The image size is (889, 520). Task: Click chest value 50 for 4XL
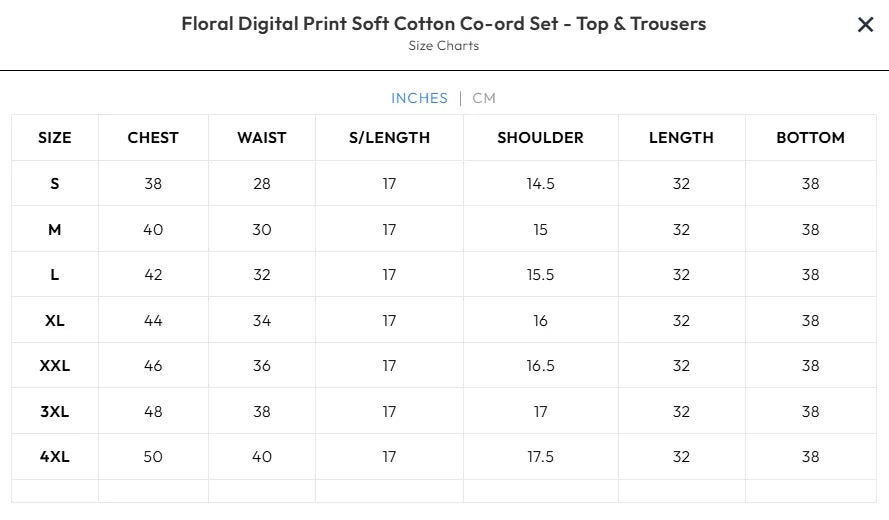[153, 457]
